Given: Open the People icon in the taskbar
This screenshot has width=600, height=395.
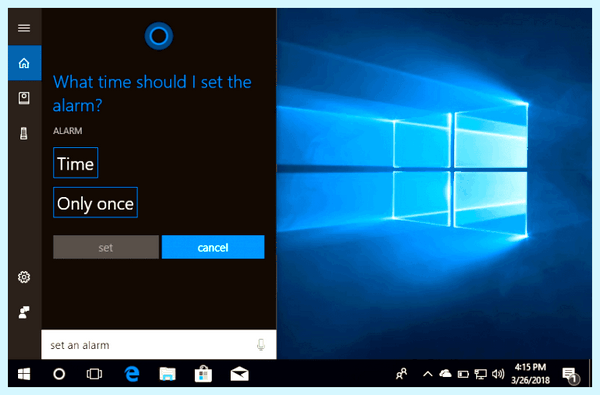Looking at the screenshot, I should click(401, 374).
